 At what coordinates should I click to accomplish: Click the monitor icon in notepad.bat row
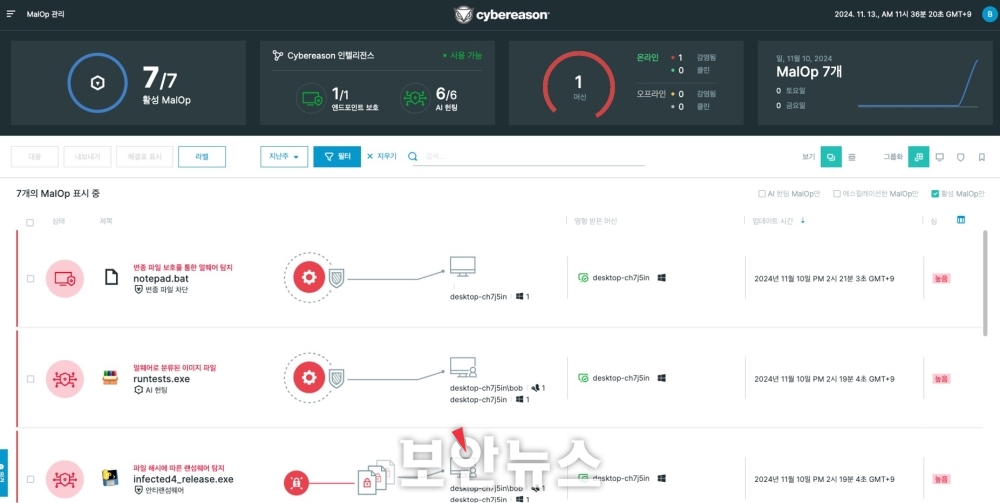[x=462, y=266]
